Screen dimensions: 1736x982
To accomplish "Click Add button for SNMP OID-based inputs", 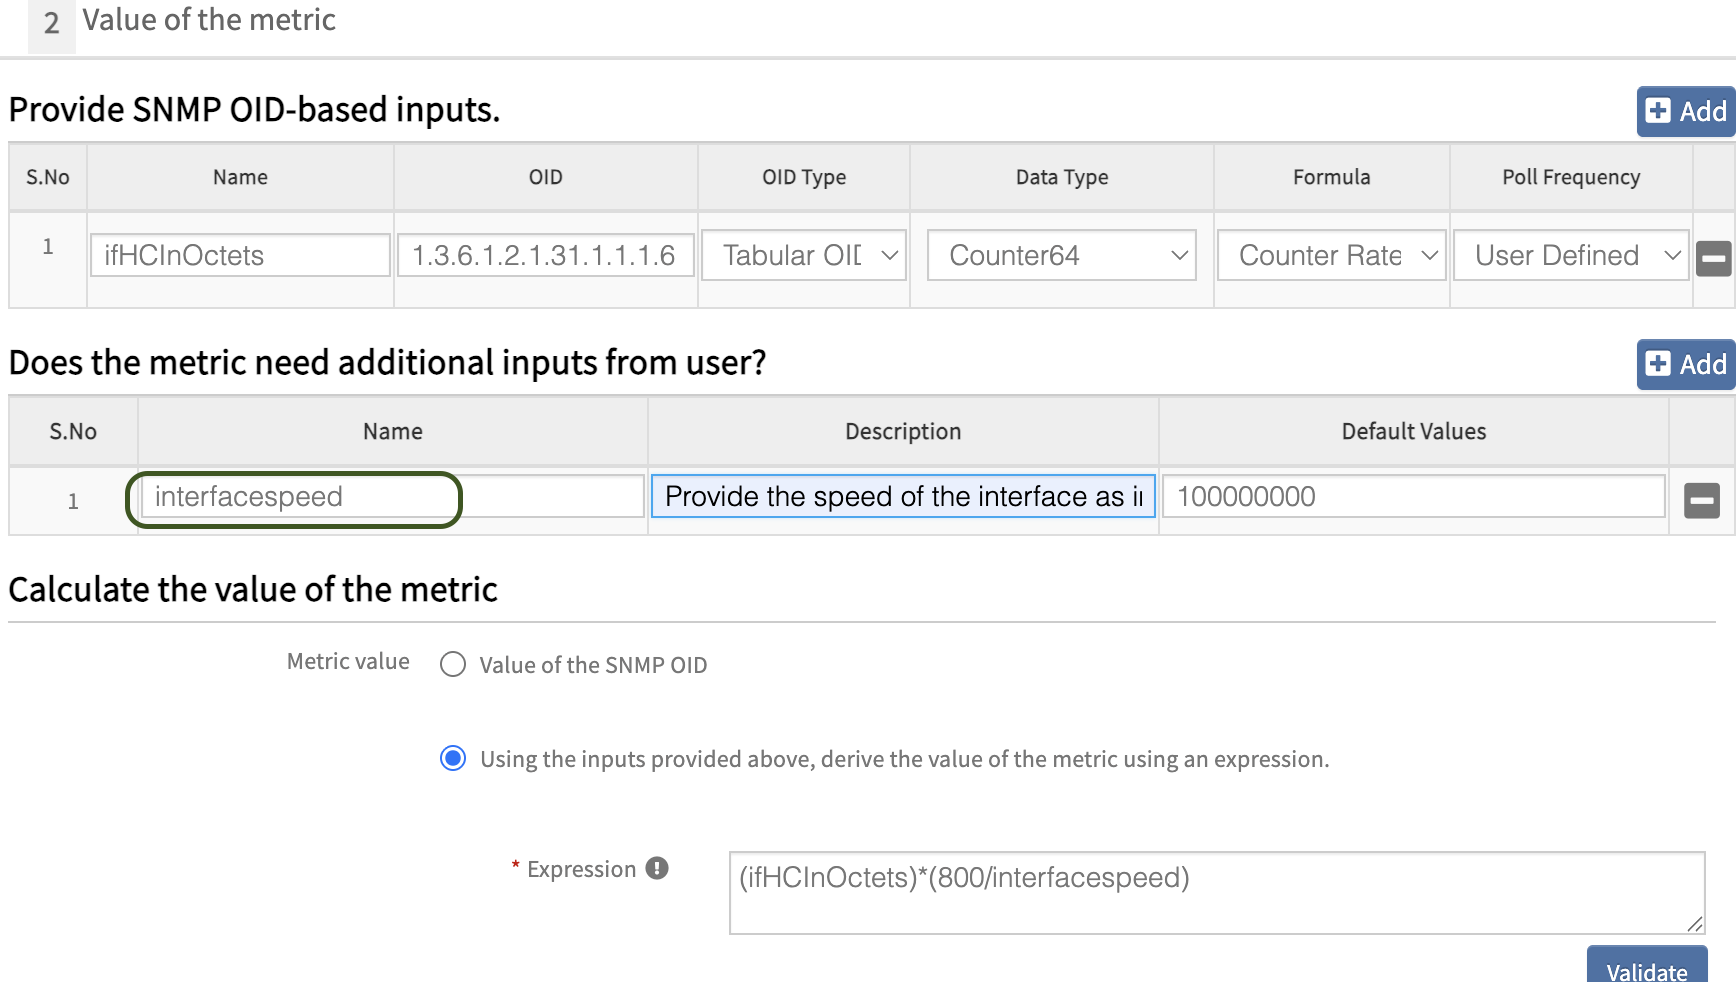I will [x=1686, y=111].
